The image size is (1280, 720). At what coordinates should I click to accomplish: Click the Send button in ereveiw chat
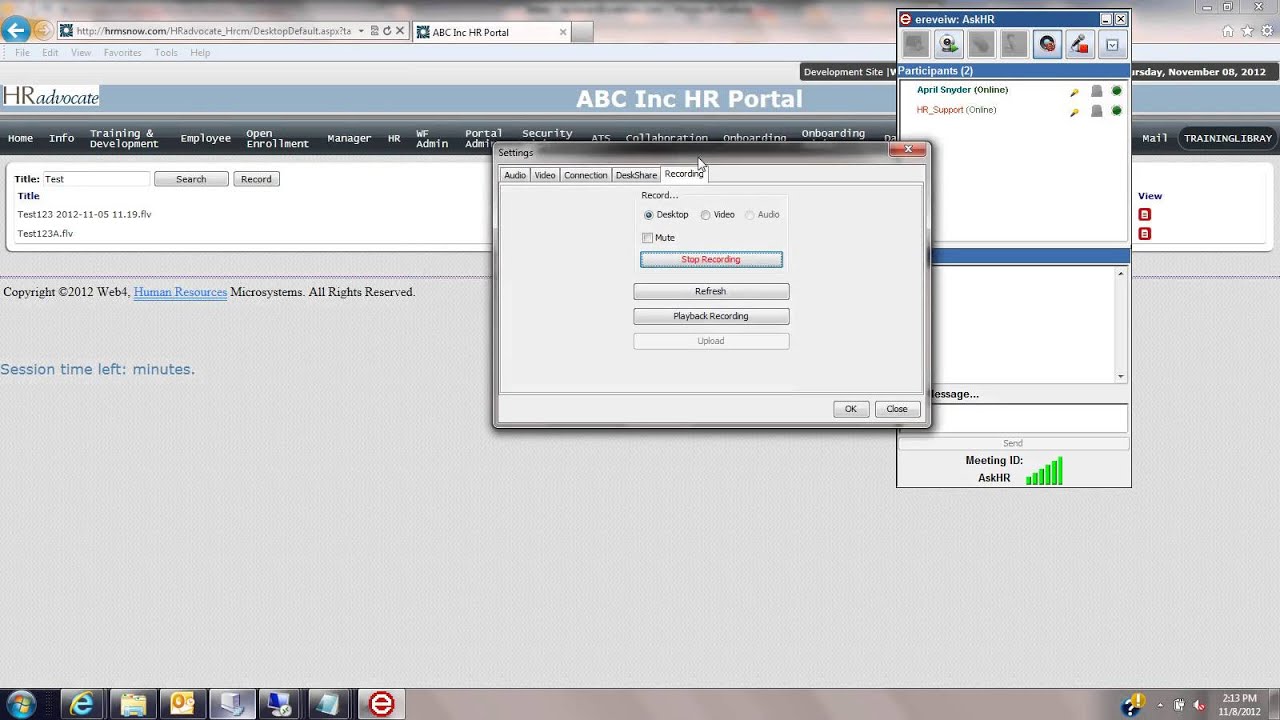coord(1013,444)
